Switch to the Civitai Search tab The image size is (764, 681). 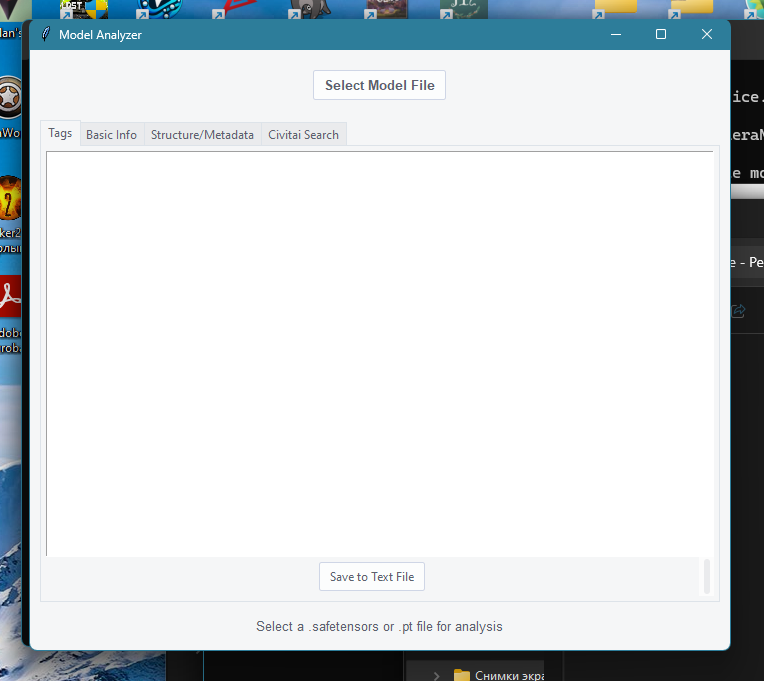(304, 135)
